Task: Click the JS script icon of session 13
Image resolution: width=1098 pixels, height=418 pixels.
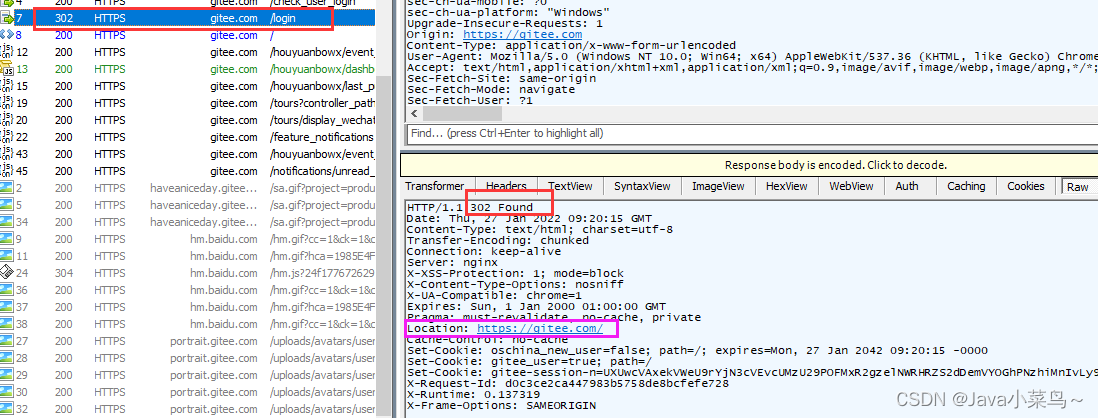Action: (x=7, y=69)
